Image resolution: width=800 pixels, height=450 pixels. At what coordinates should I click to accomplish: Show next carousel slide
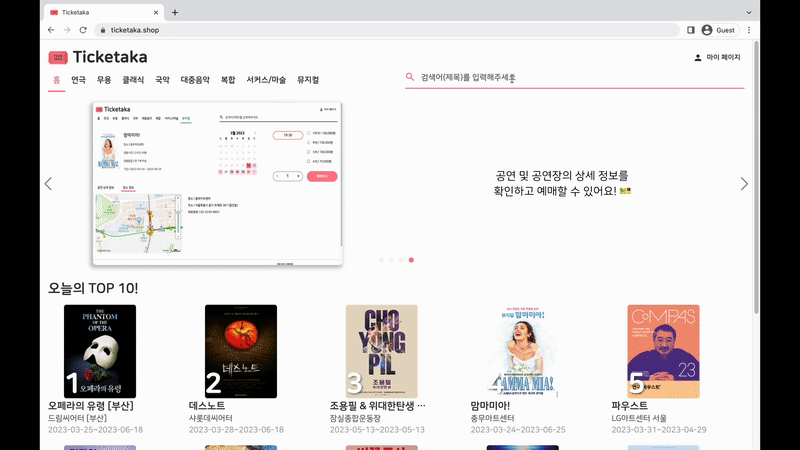pos(744,184)
